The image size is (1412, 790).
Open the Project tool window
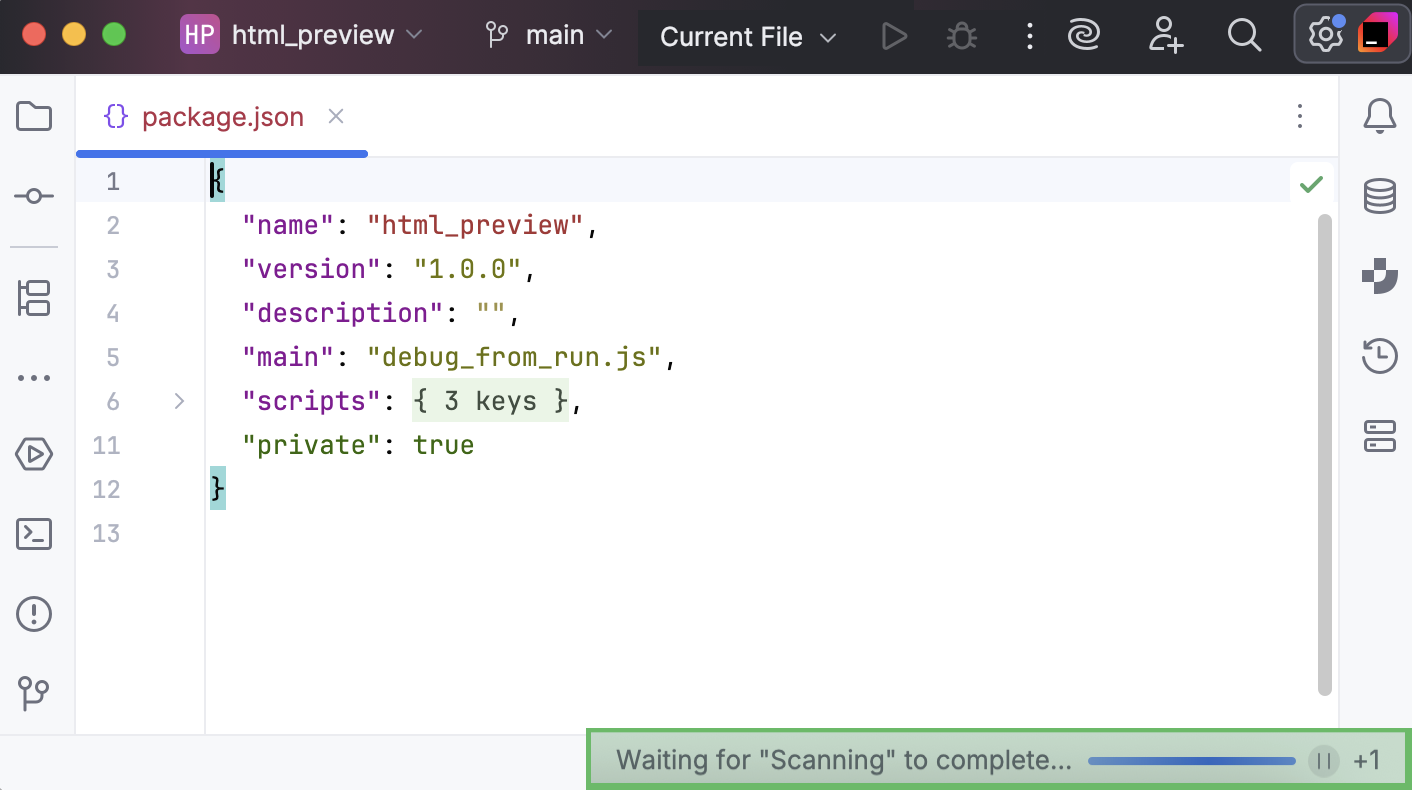tap(34, 116)
